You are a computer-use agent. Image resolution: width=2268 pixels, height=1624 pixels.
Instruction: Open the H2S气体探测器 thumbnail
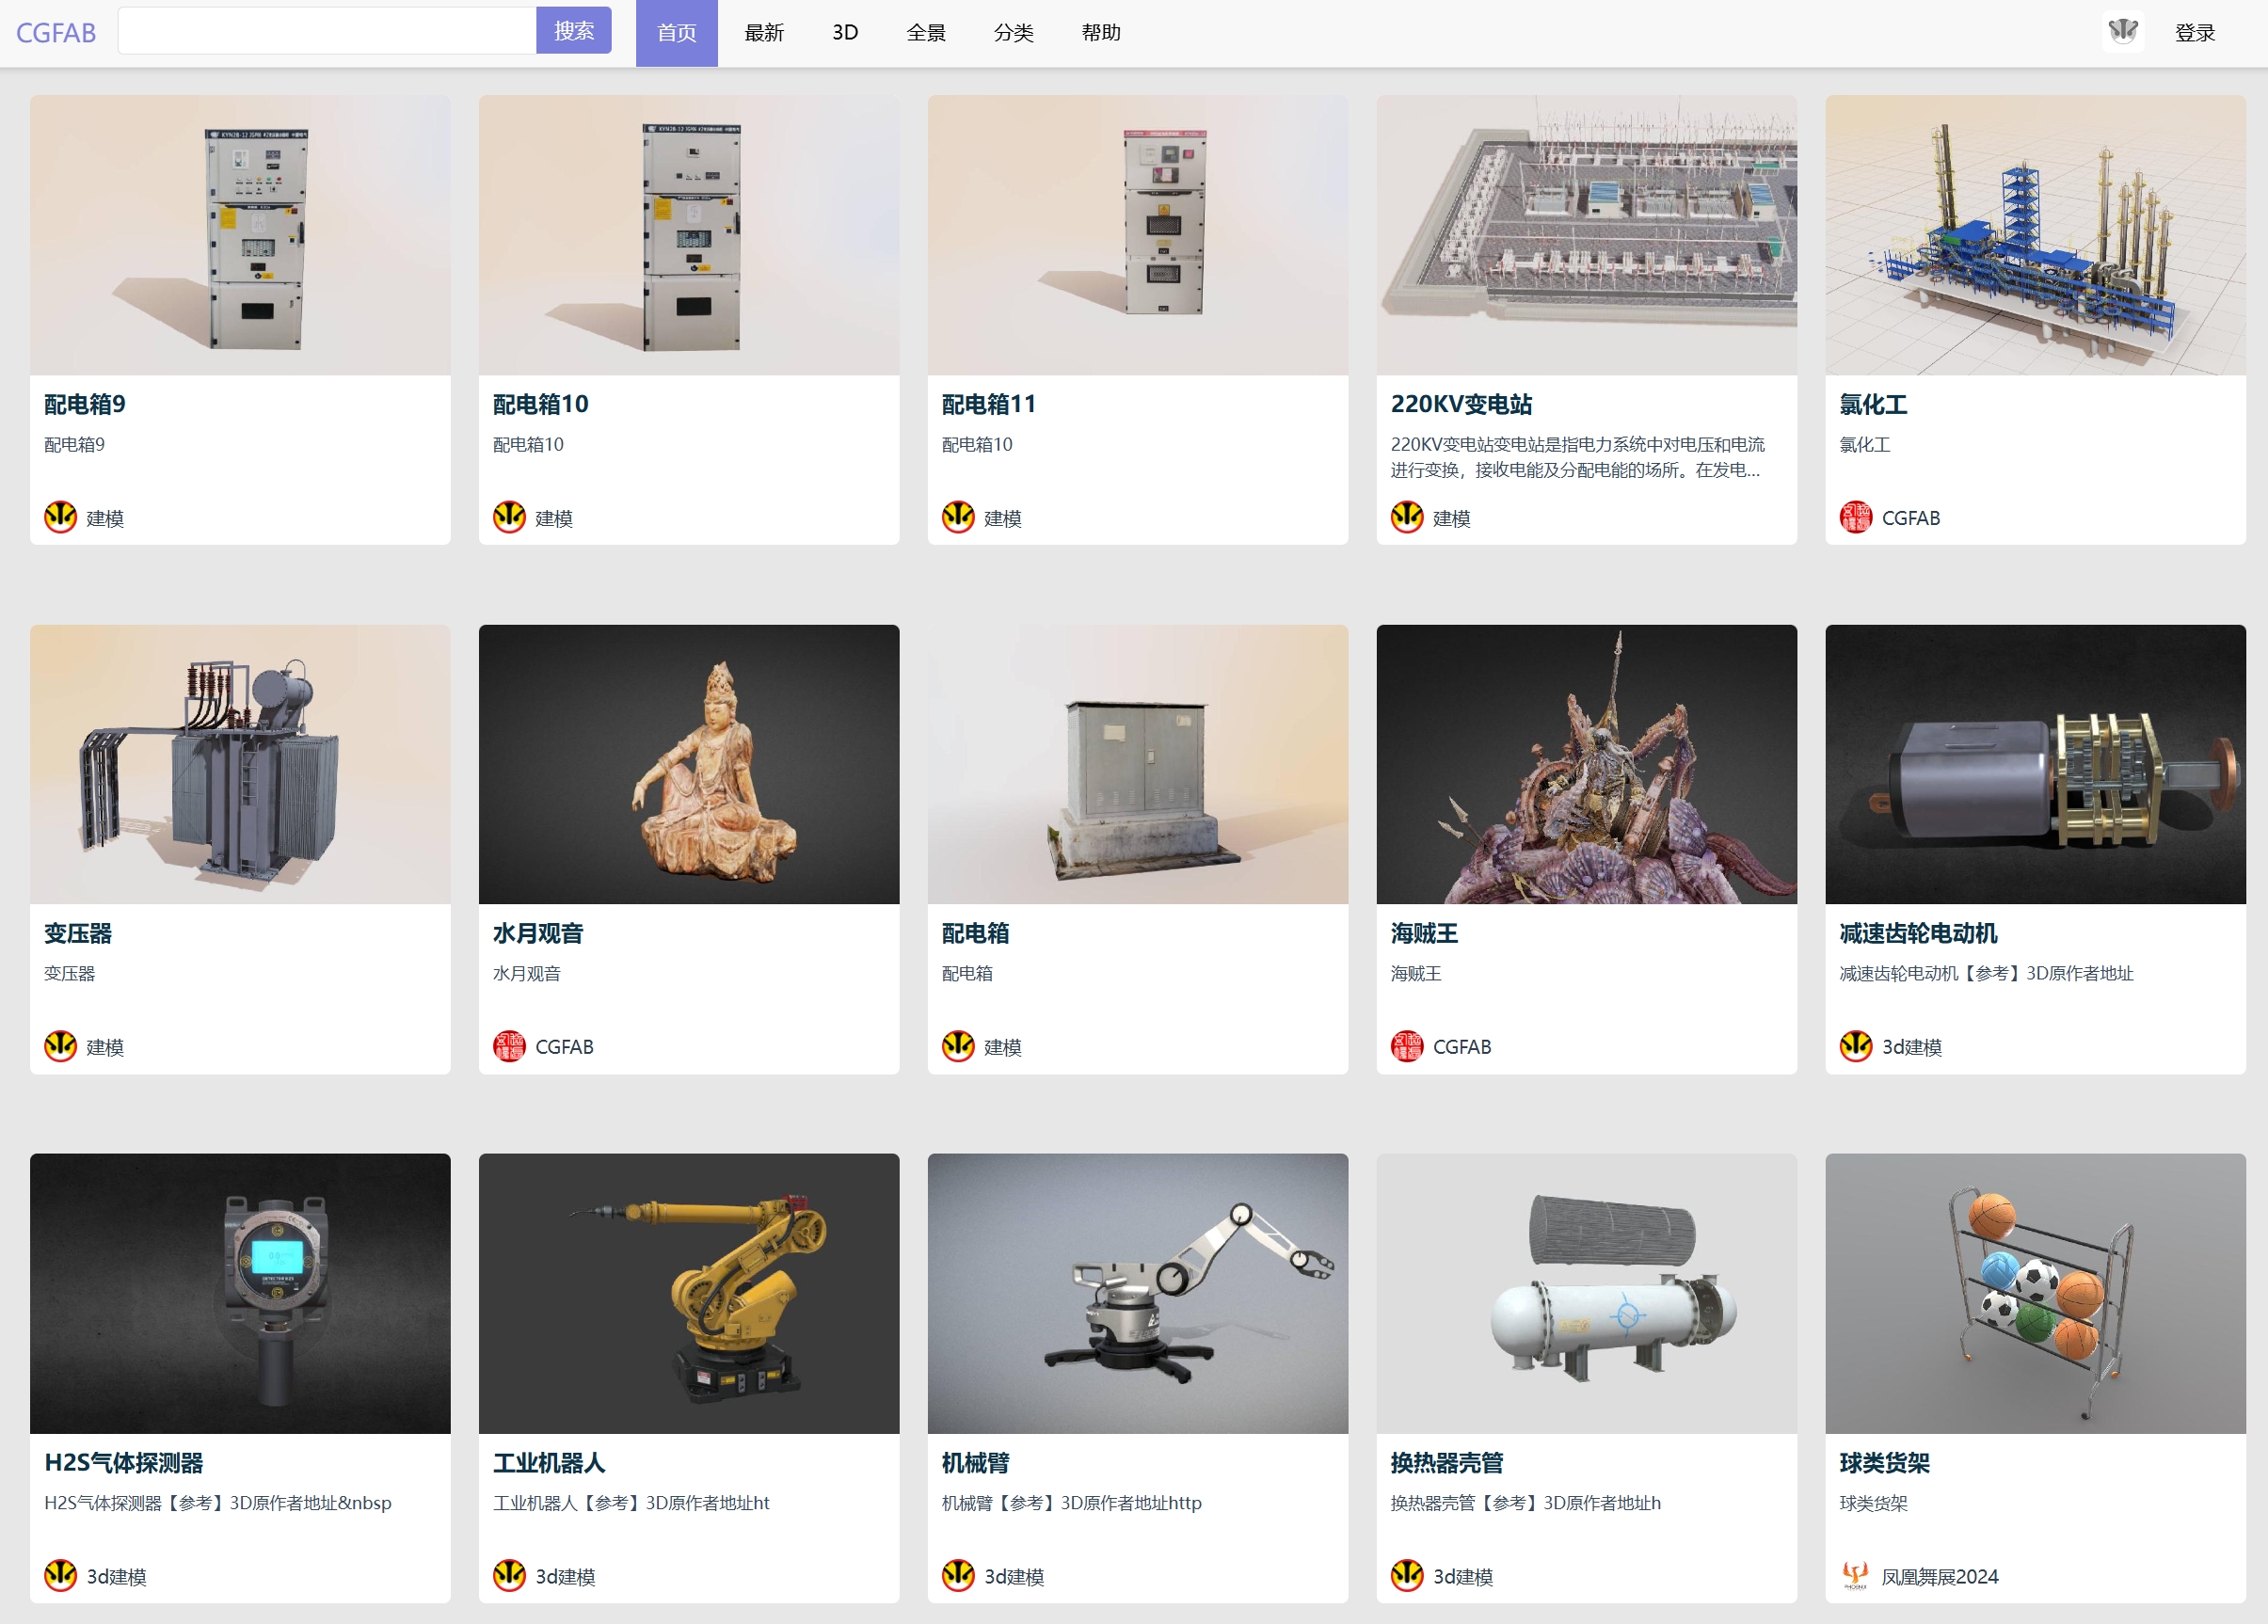(x=240, y=1293)
